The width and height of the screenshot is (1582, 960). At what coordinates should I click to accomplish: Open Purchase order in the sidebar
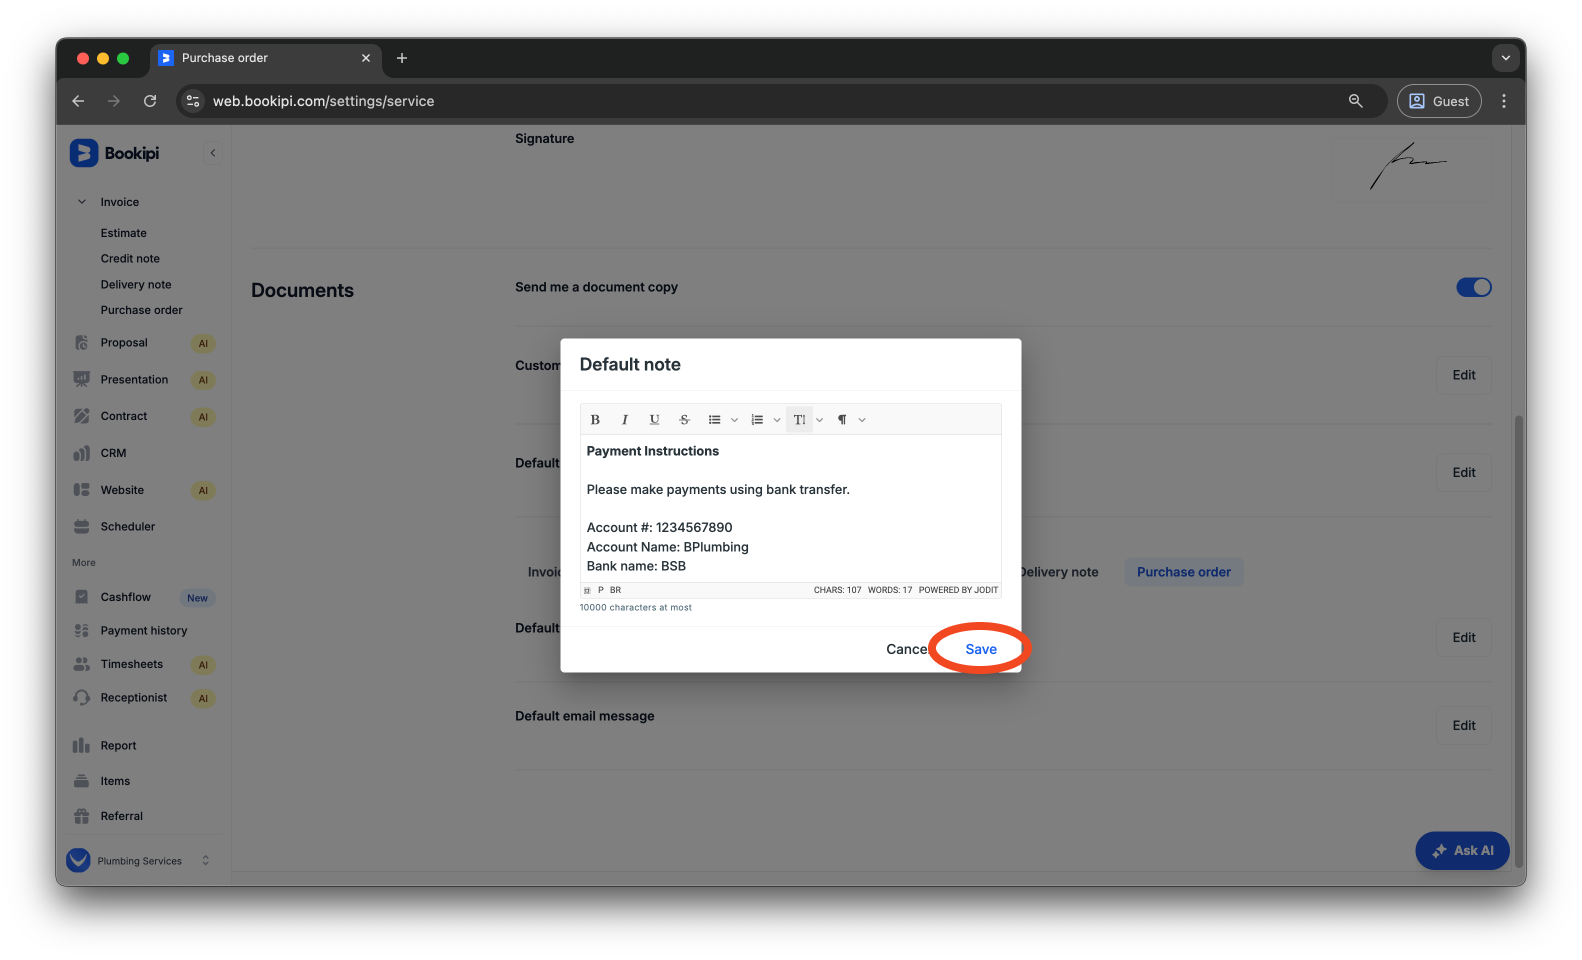[x=141, y=311]
